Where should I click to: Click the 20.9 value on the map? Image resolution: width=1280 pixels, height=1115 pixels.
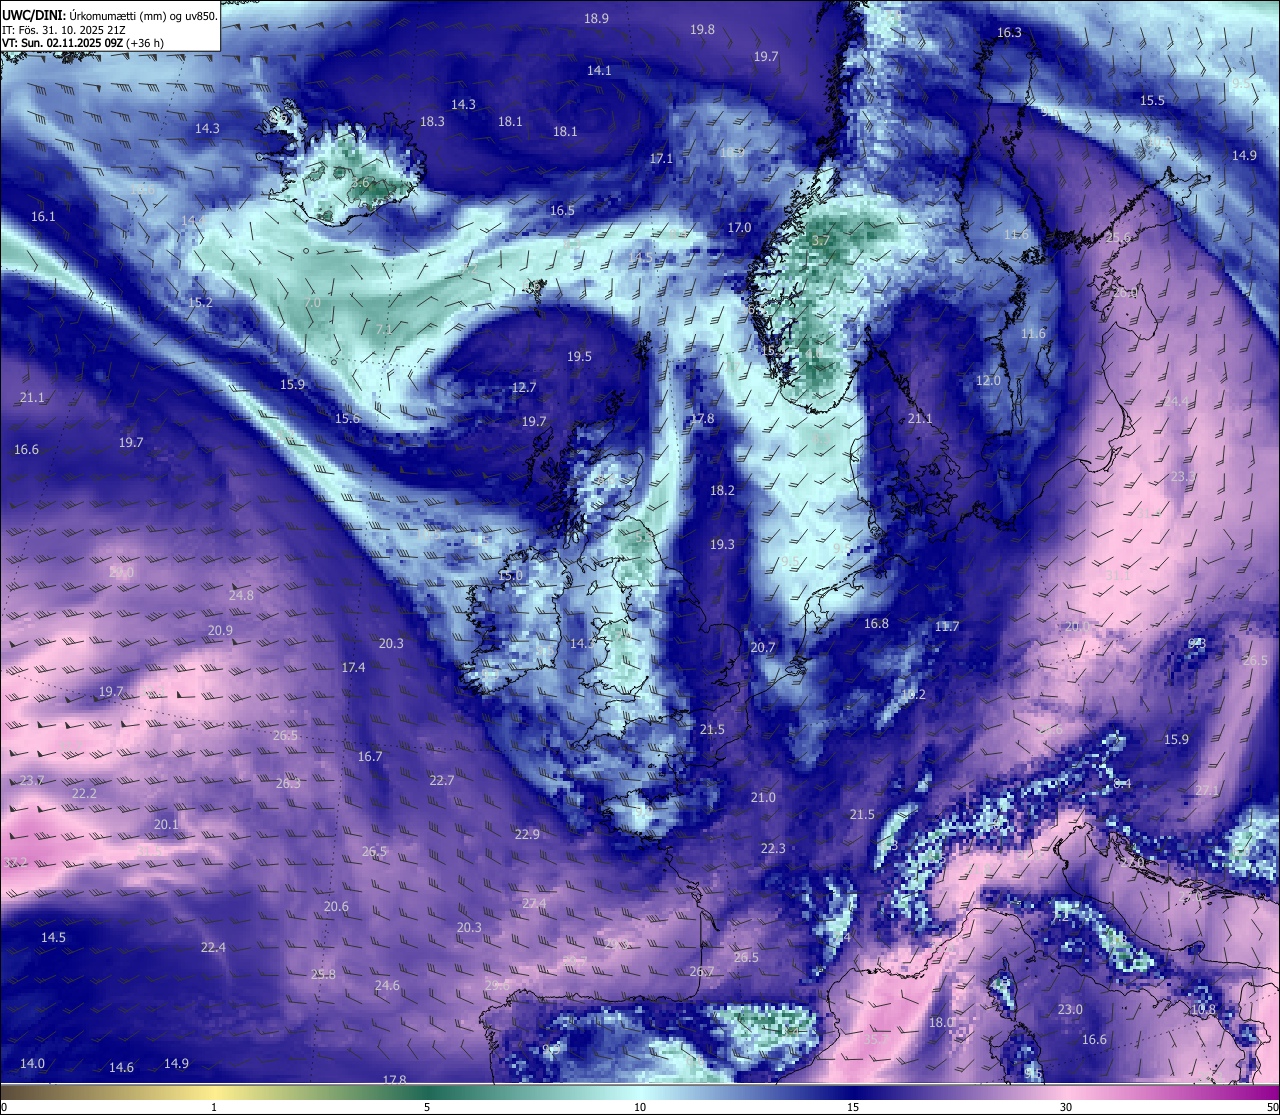220,631
